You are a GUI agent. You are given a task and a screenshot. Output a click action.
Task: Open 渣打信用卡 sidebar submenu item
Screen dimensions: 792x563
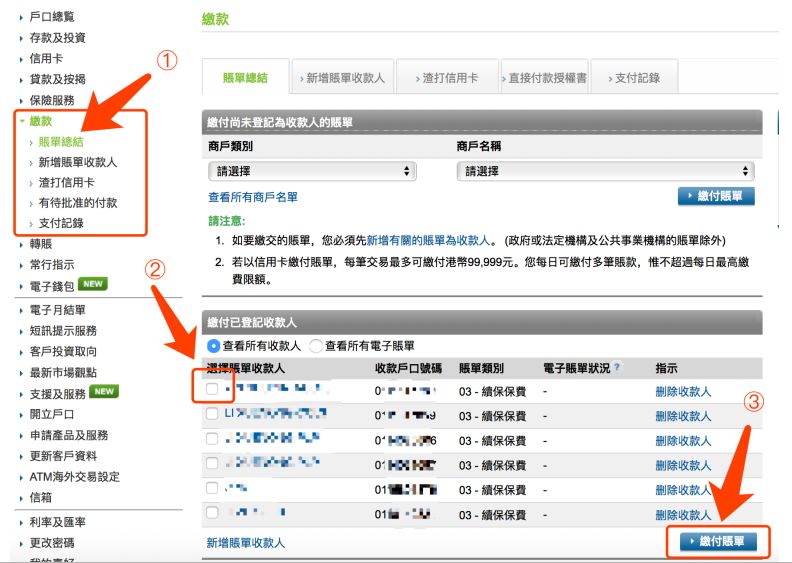(x=66, y=182)
